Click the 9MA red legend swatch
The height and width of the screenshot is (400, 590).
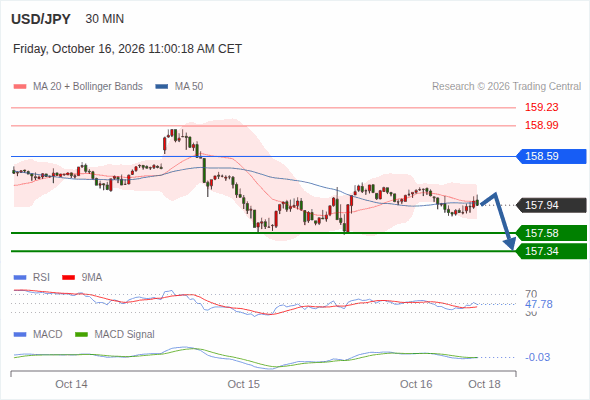tap(68, 278)
